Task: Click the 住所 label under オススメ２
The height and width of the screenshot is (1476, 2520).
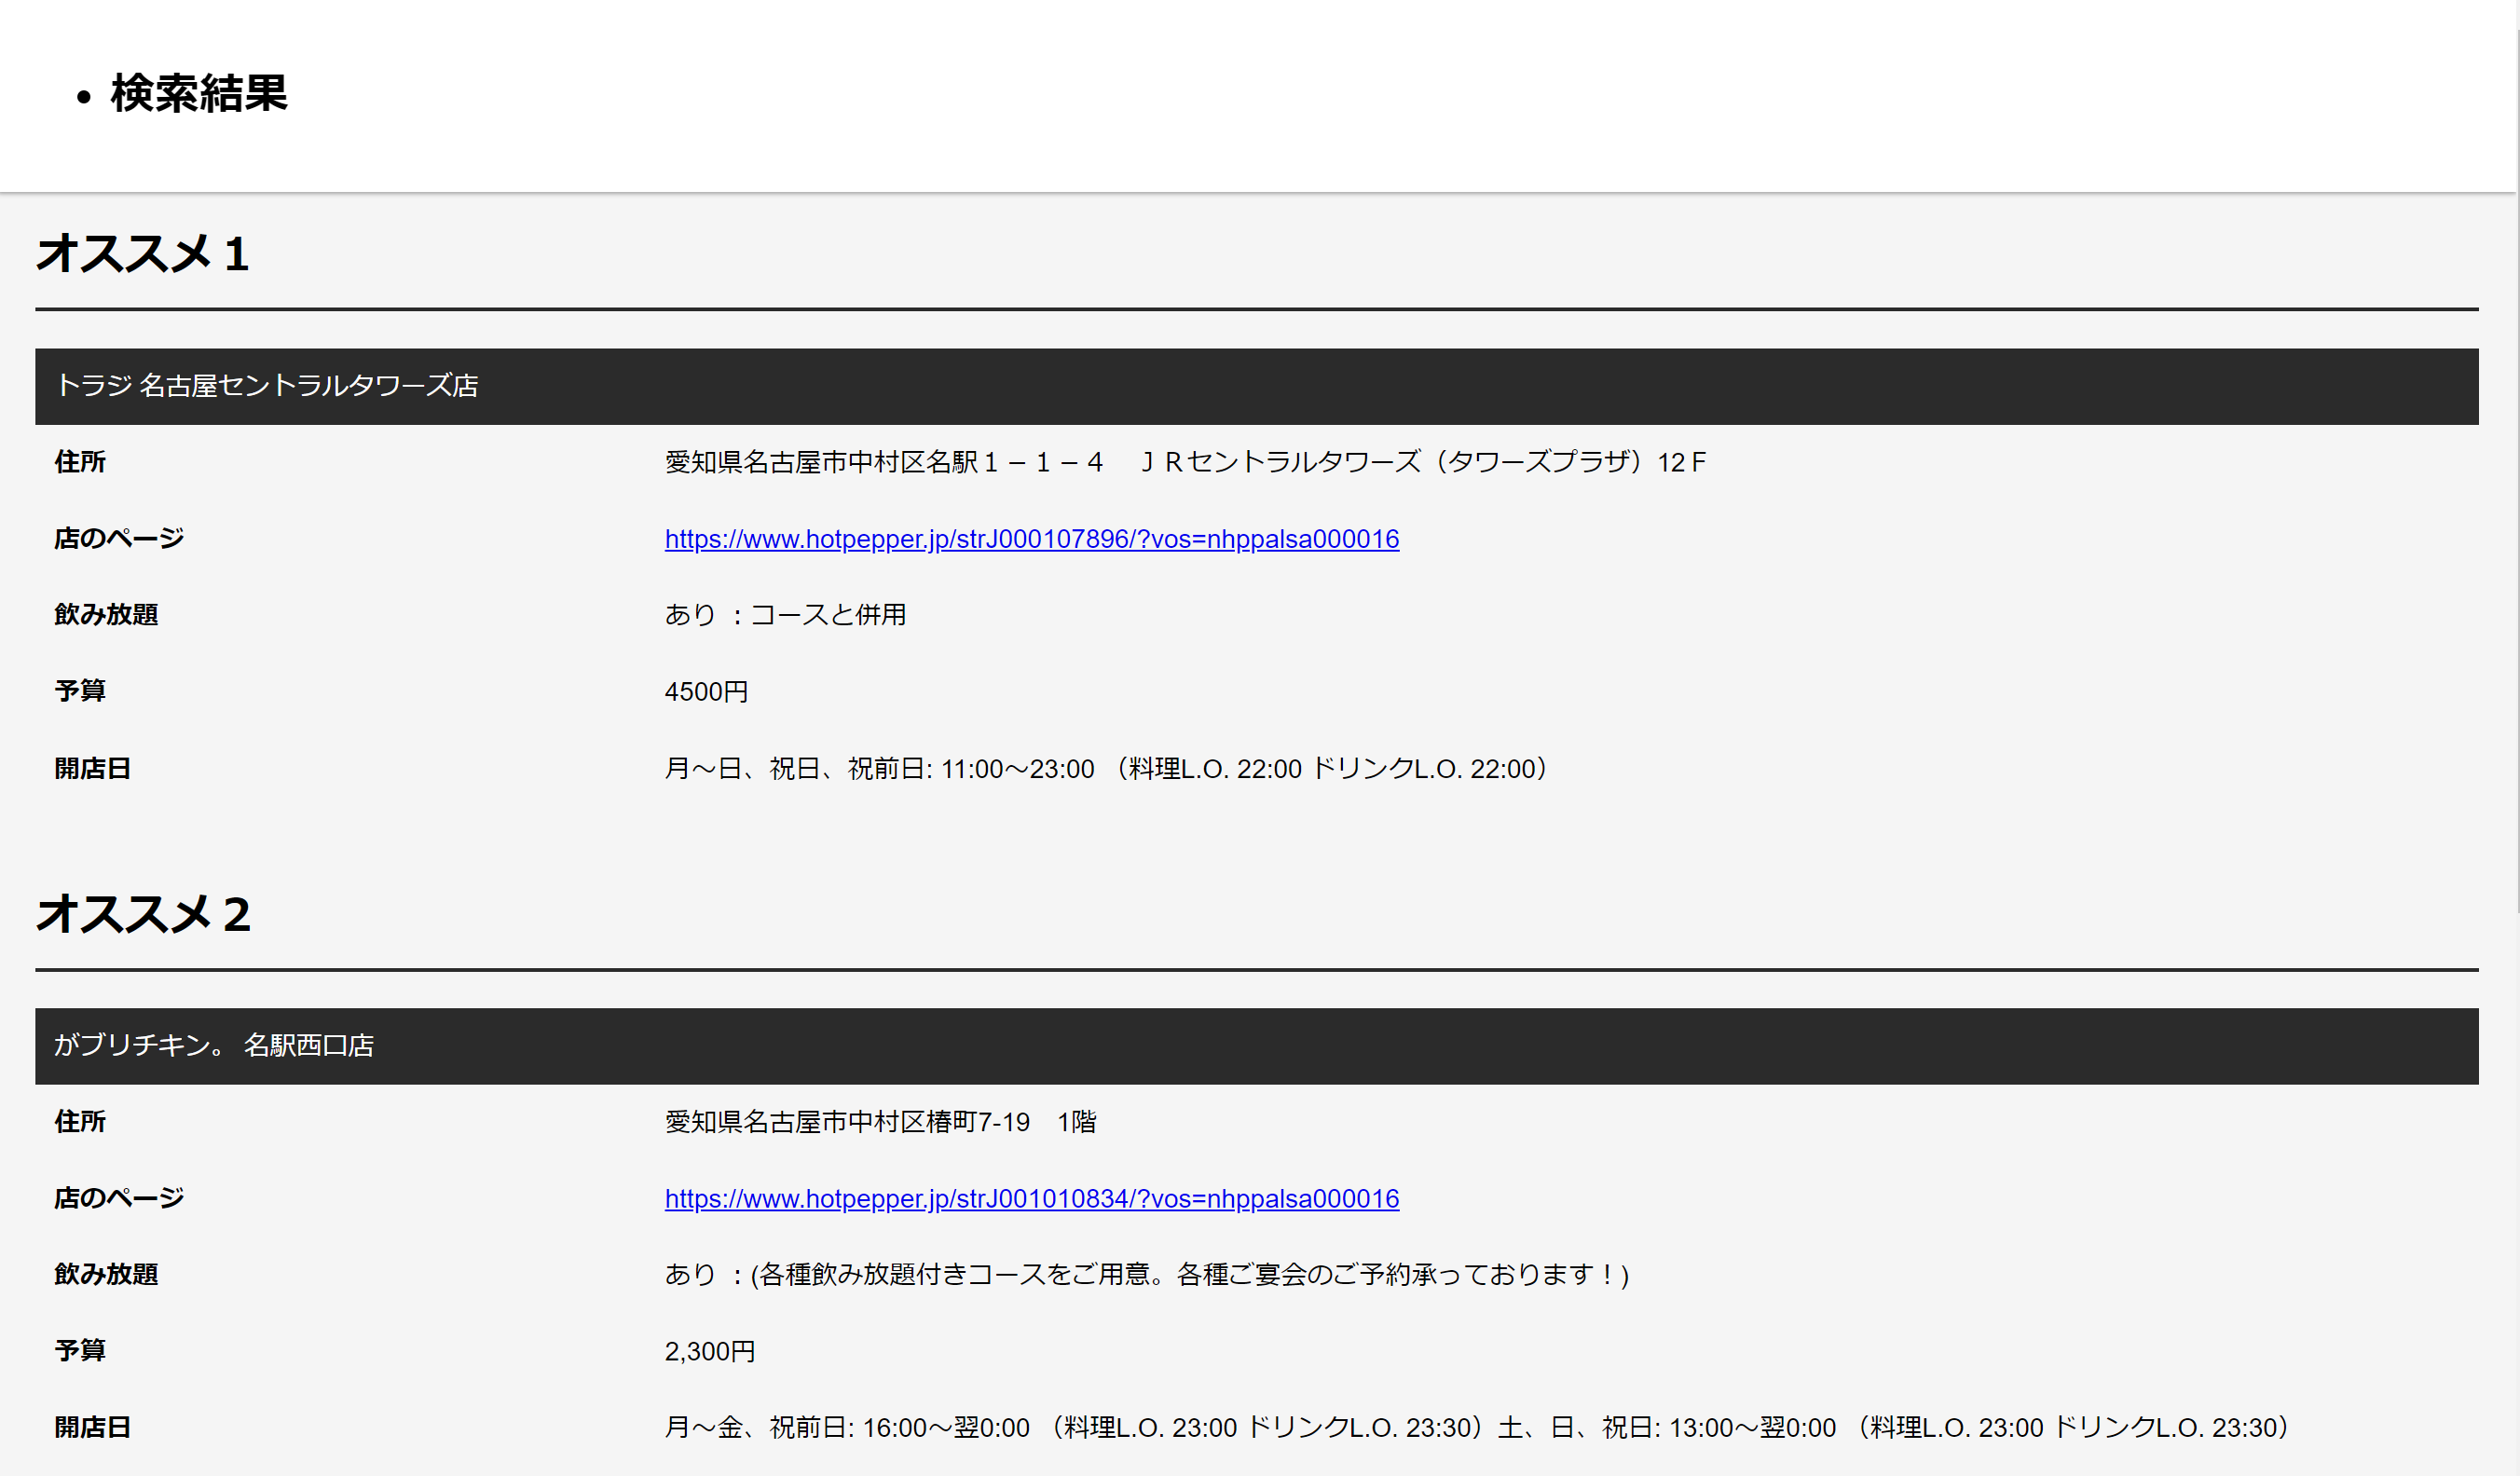Action: click(79, 1122)
